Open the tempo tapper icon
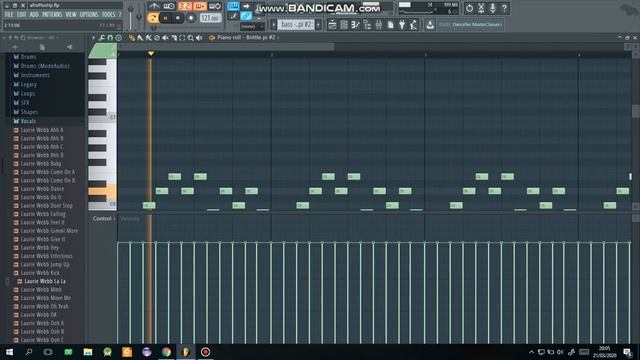This screenshot has height=360, width=640. [413, 25]
